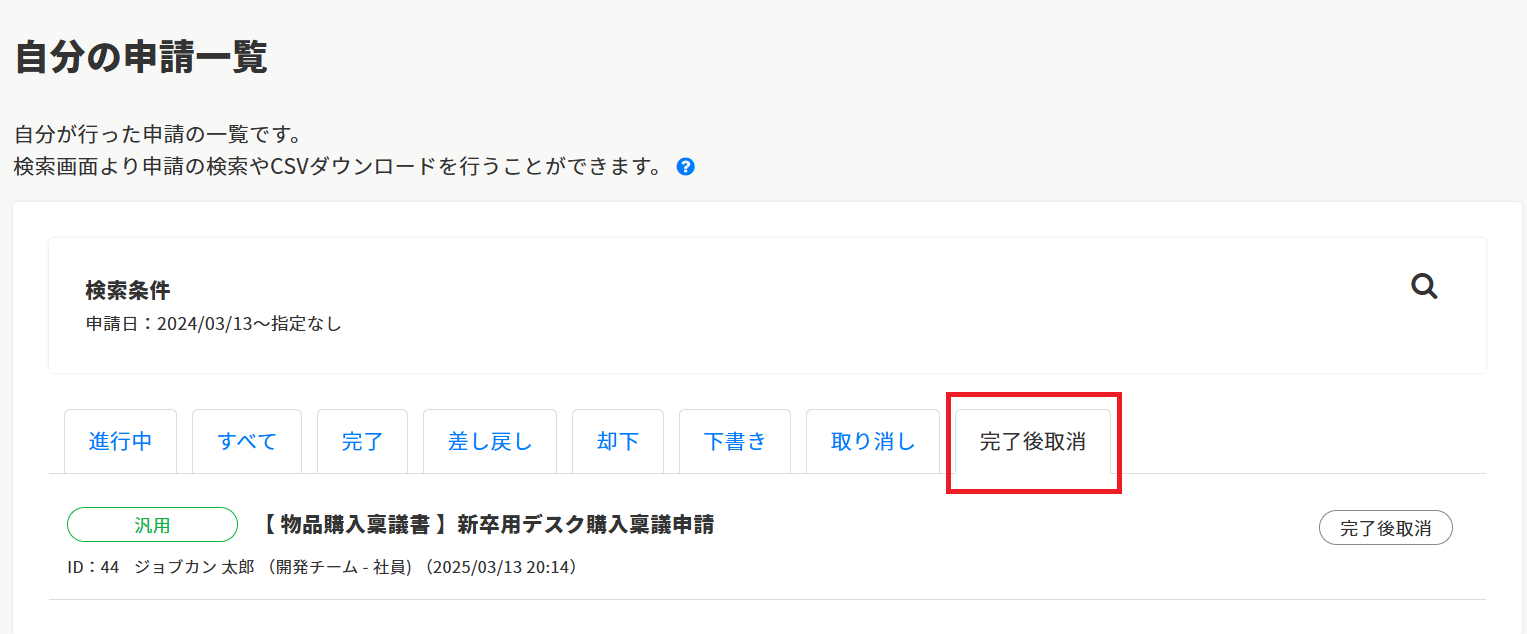Viewport: 1527px width, 634px height.
Task: Click the 2025/03/13 20:14 timestamp
Action: (x=503, y=568)
